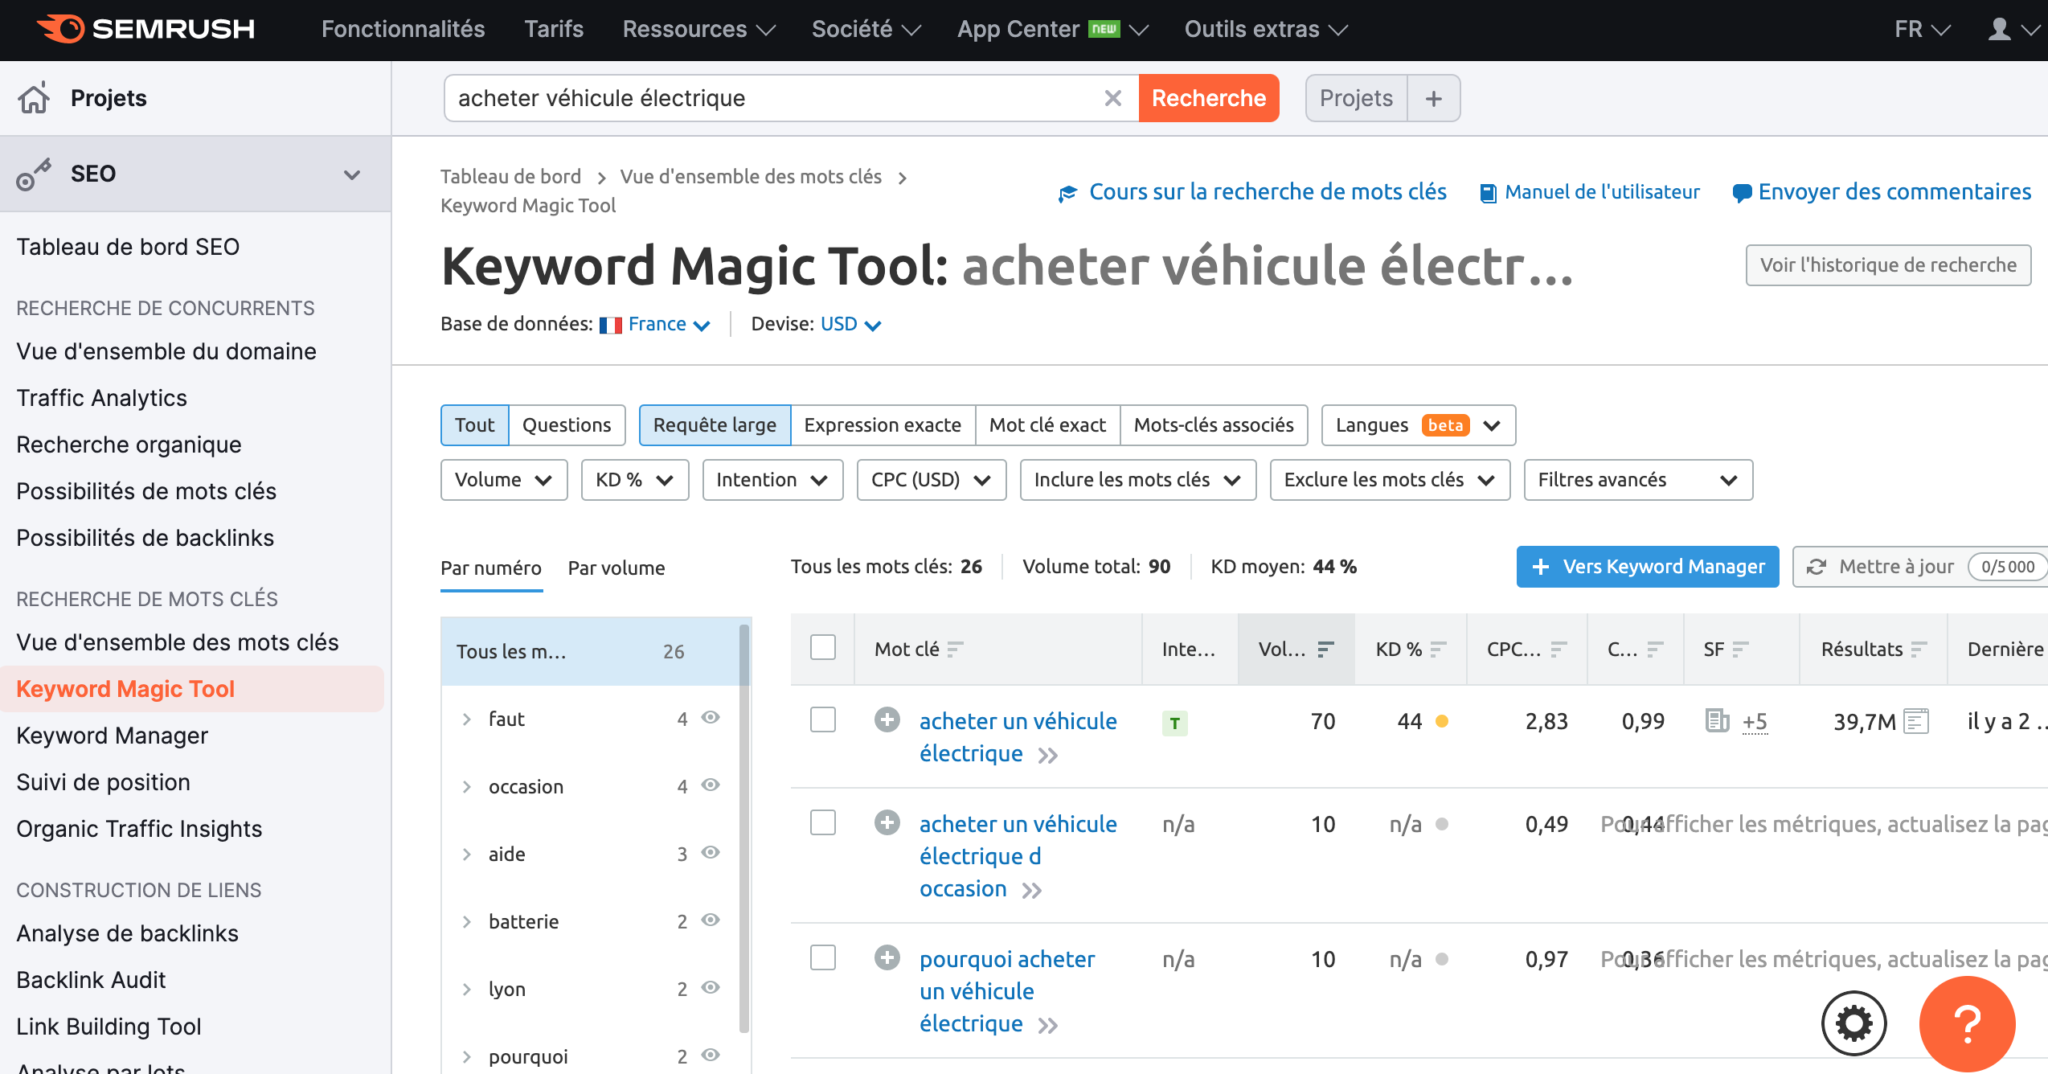Sort by KD % column icon
The height and width of the screenshot is (1074, 2048).
(x=1438, y=649)
